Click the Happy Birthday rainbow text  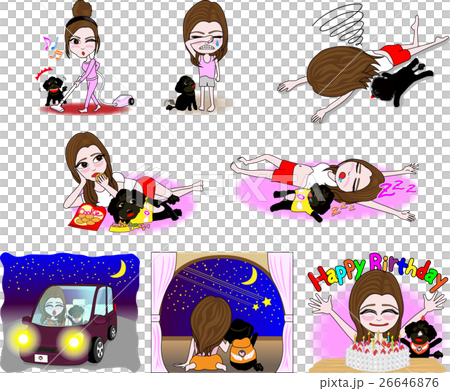pos(377,272)
